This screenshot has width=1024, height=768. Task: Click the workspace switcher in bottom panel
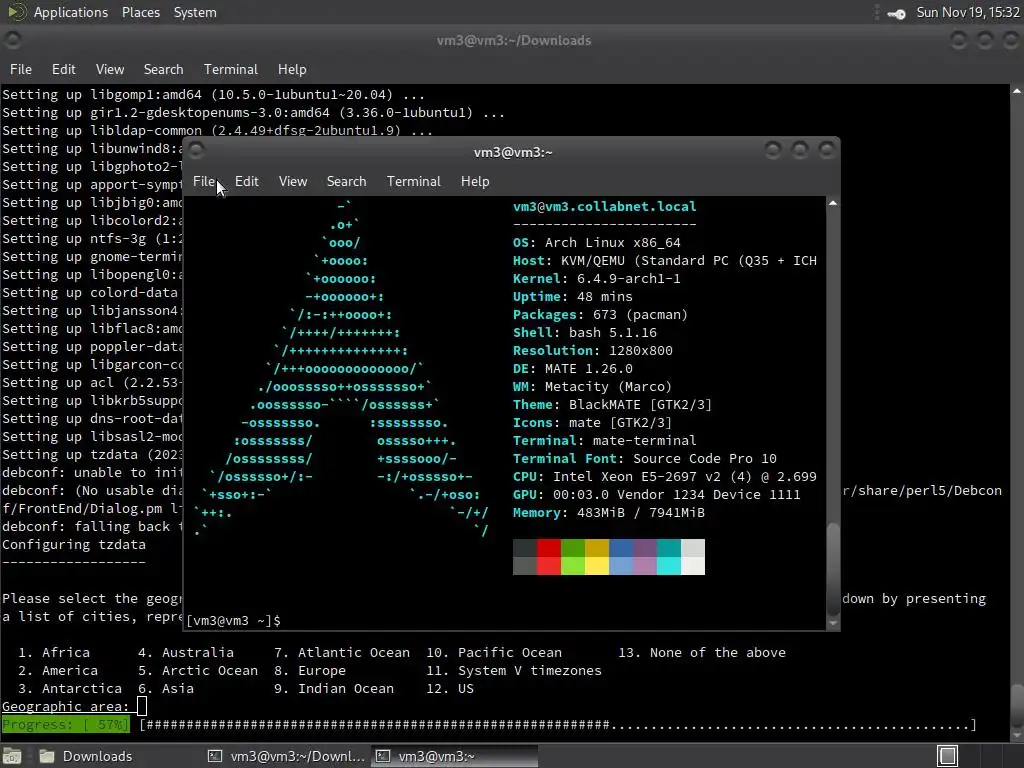pos(948,756)
